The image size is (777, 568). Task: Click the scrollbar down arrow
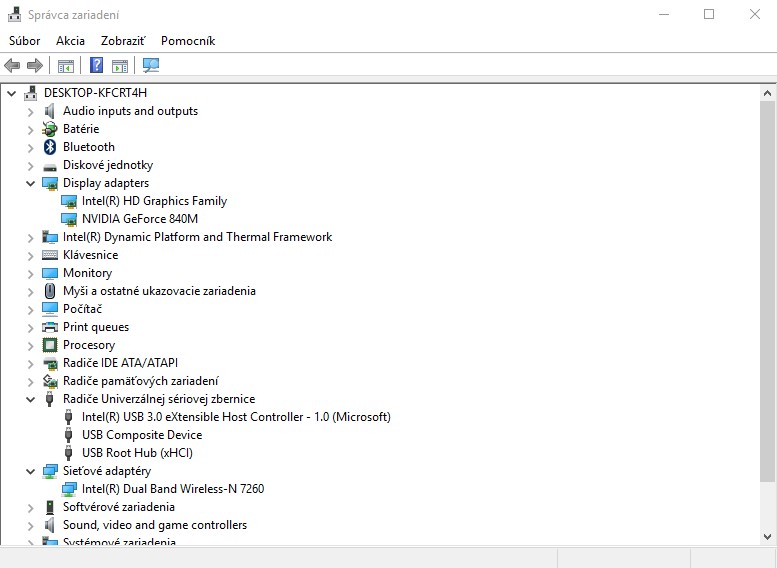pyautogui.click(x=767, y=536)
